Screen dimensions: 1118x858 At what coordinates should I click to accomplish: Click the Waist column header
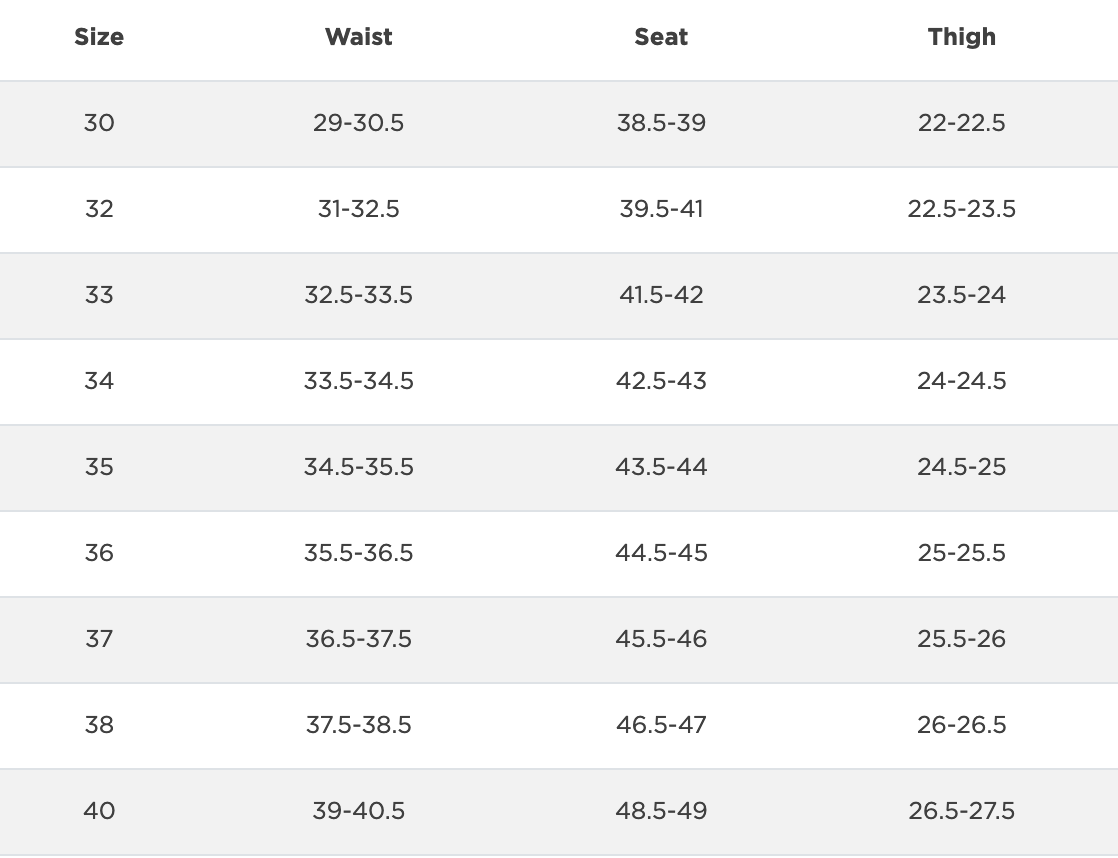358,37
